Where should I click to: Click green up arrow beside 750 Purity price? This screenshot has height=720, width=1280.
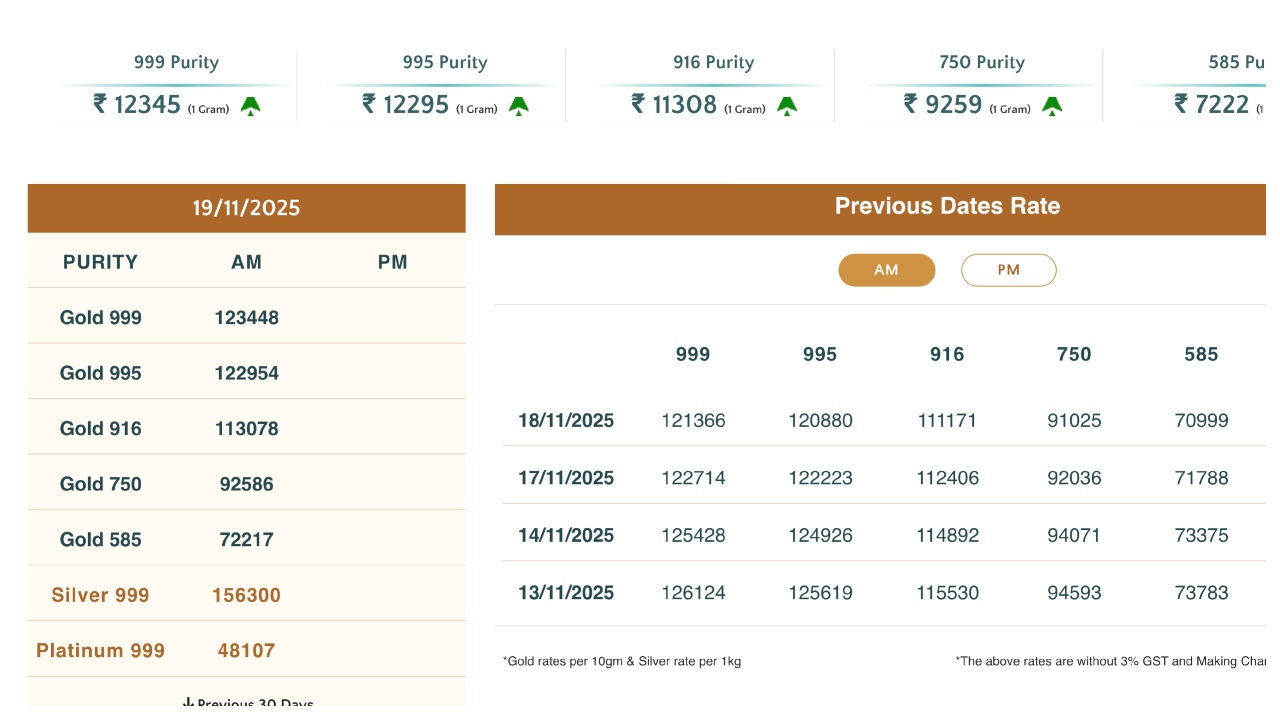pos(1052,106)
